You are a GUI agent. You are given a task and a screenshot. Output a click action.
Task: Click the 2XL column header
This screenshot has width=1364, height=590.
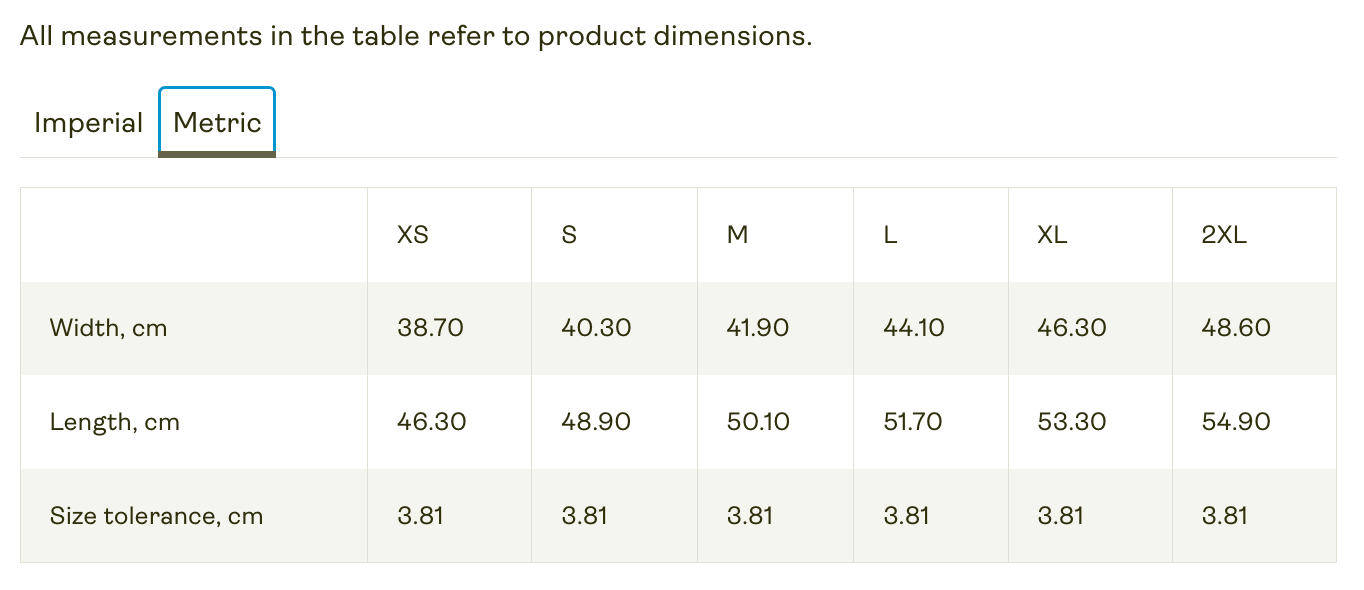[x=1224, y=235]
